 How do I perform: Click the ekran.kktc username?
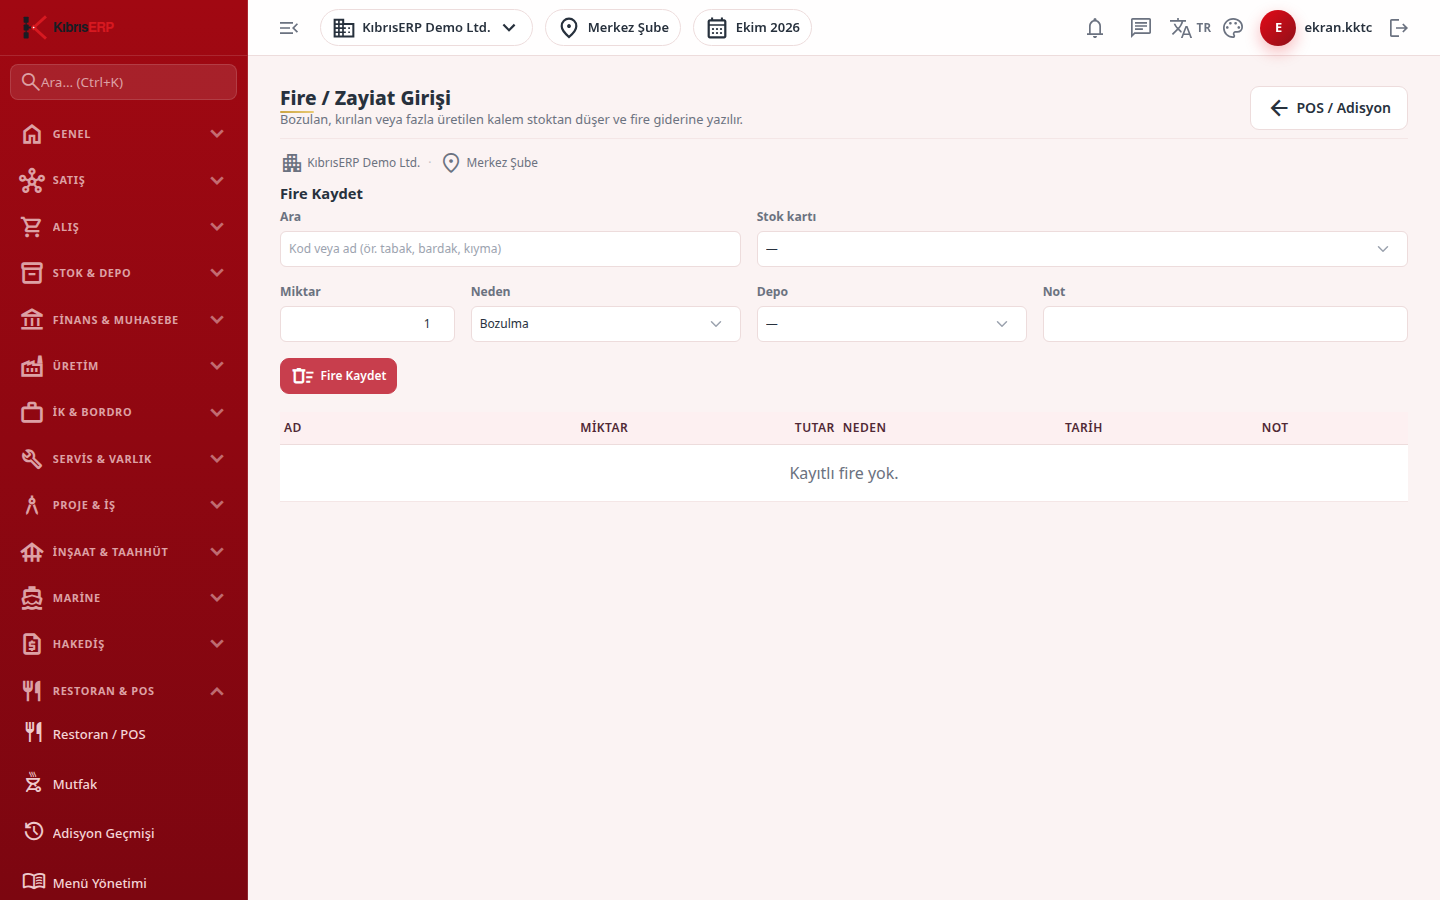point(1338,28)
